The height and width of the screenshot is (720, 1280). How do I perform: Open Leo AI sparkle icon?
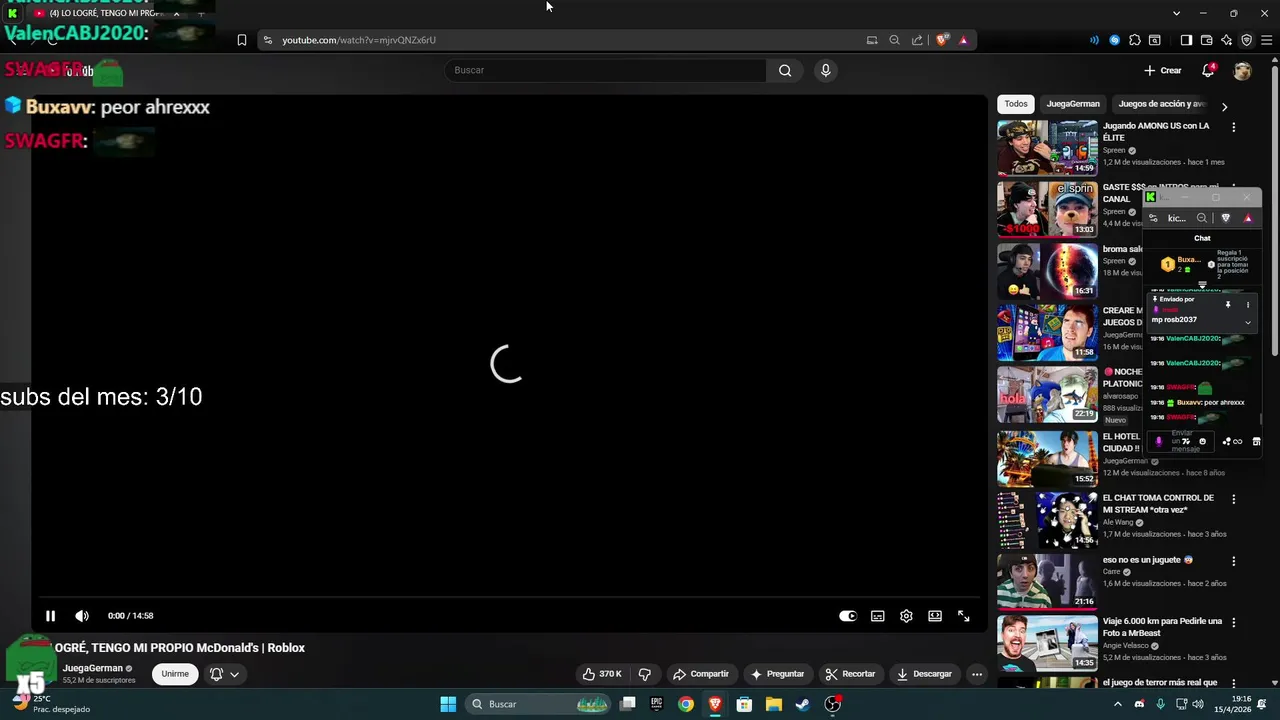pos(1226,40)
